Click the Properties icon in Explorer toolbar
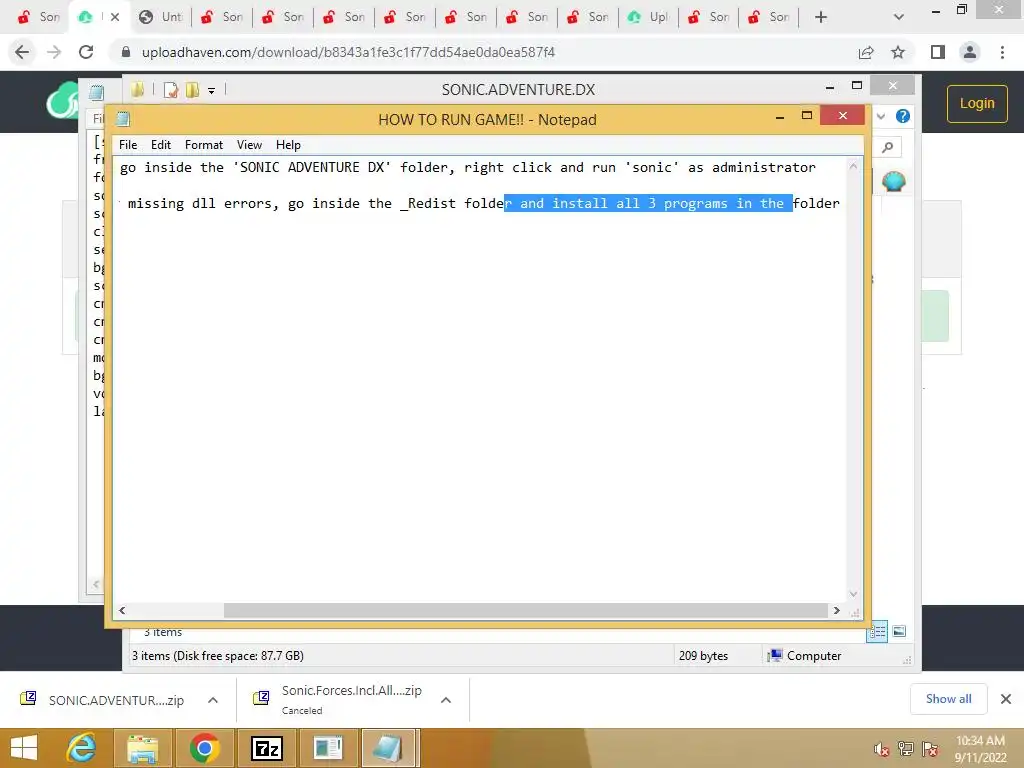 tap(171, 90)
